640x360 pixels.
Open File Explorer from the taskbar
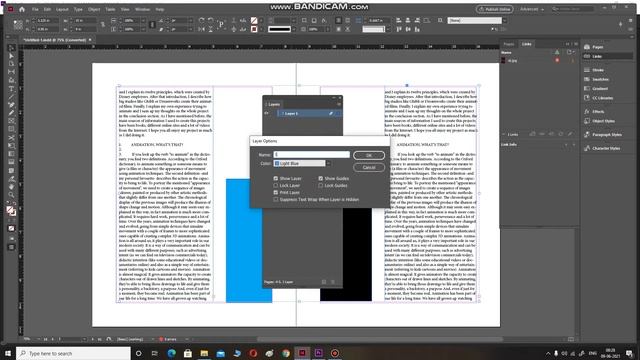pyautogui.click(x=204, y=353)
